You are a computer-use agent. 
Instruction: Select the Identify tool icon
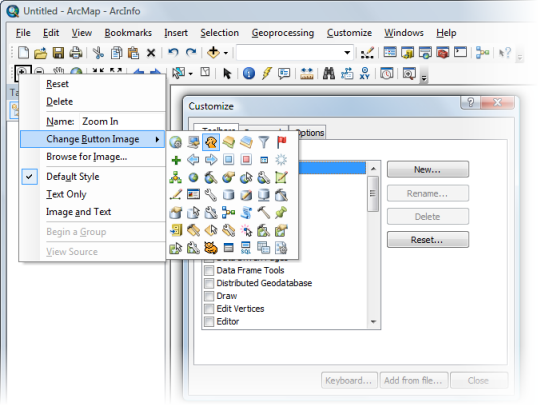point(248,73)
